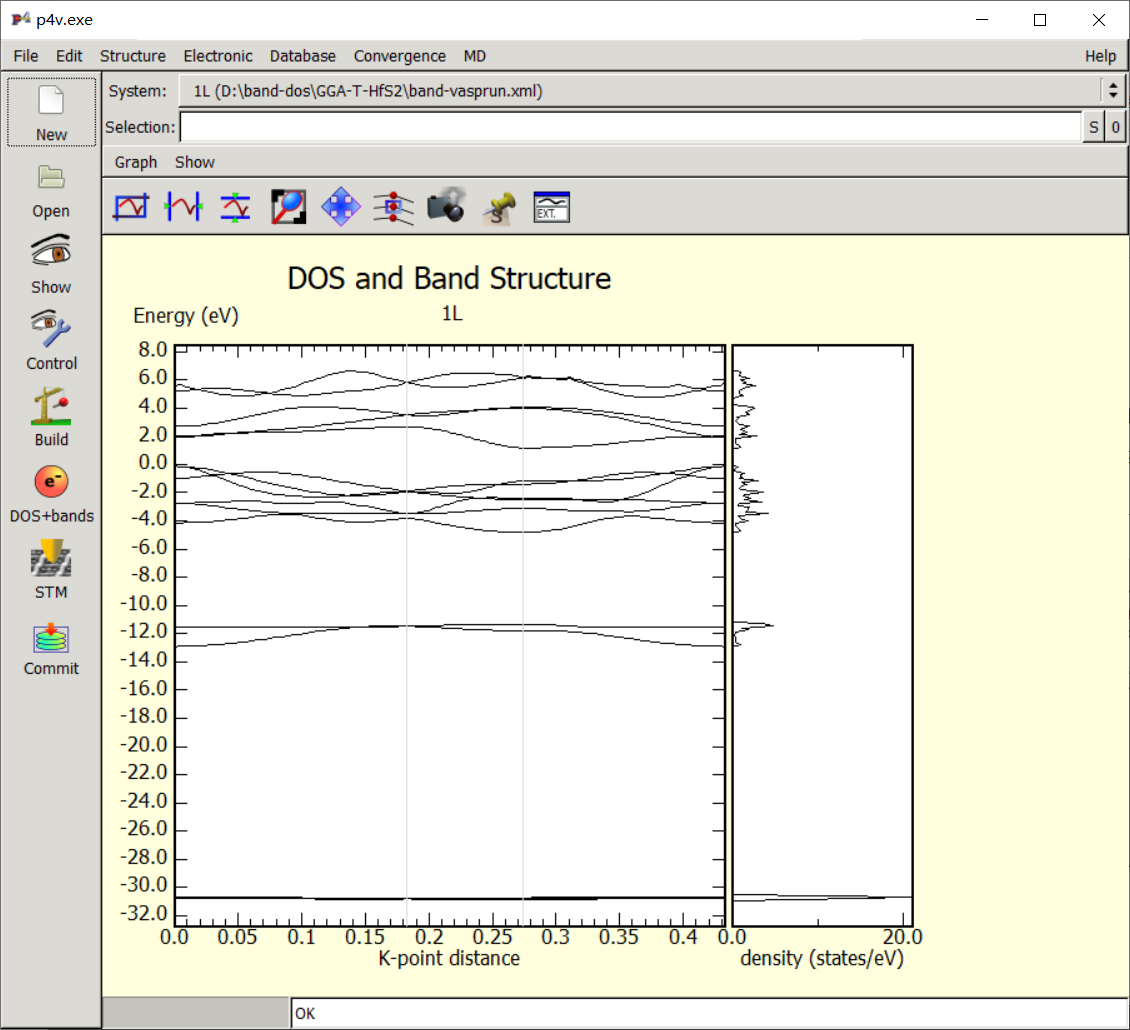Click the S button next to Selection
Screen dimensions: 1130x1030
tap(1094, 127)
